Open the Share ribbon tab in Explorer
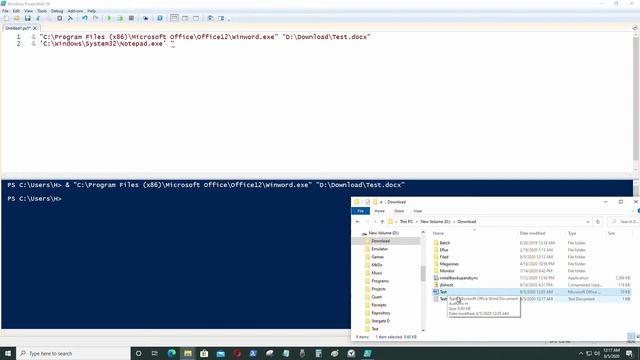Image resolution: width=640 pixels, height=360 pixels. pos(399,211)
